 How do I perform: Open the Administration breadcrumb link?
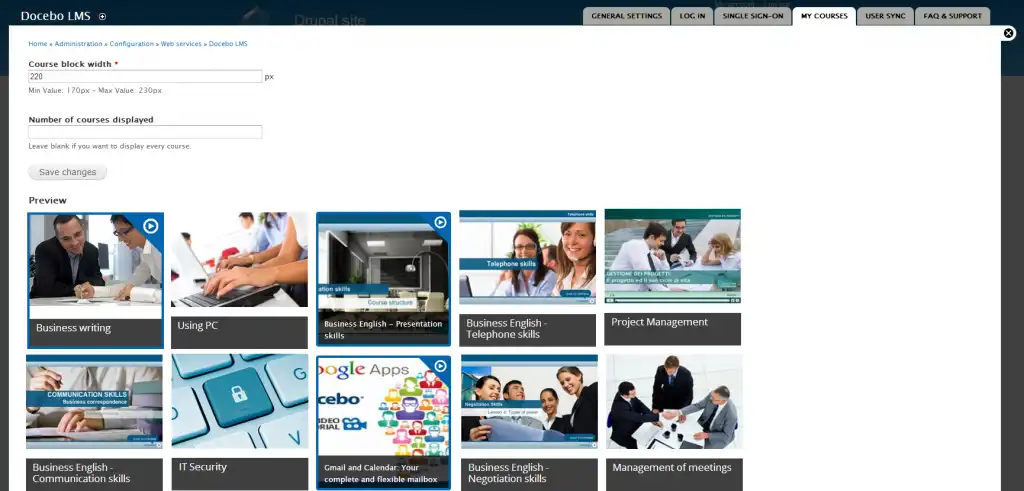pos(78,44)
